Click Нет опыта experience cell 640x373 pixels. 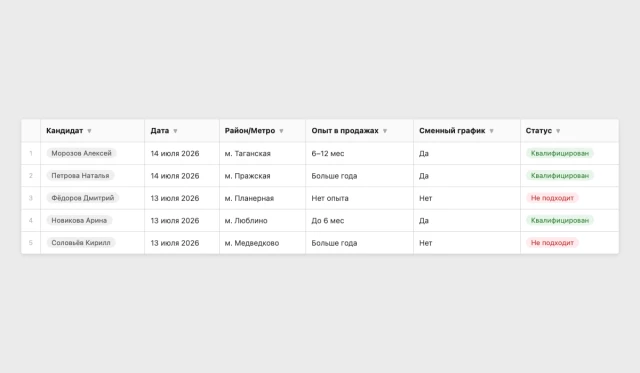(x=359, y=198)
